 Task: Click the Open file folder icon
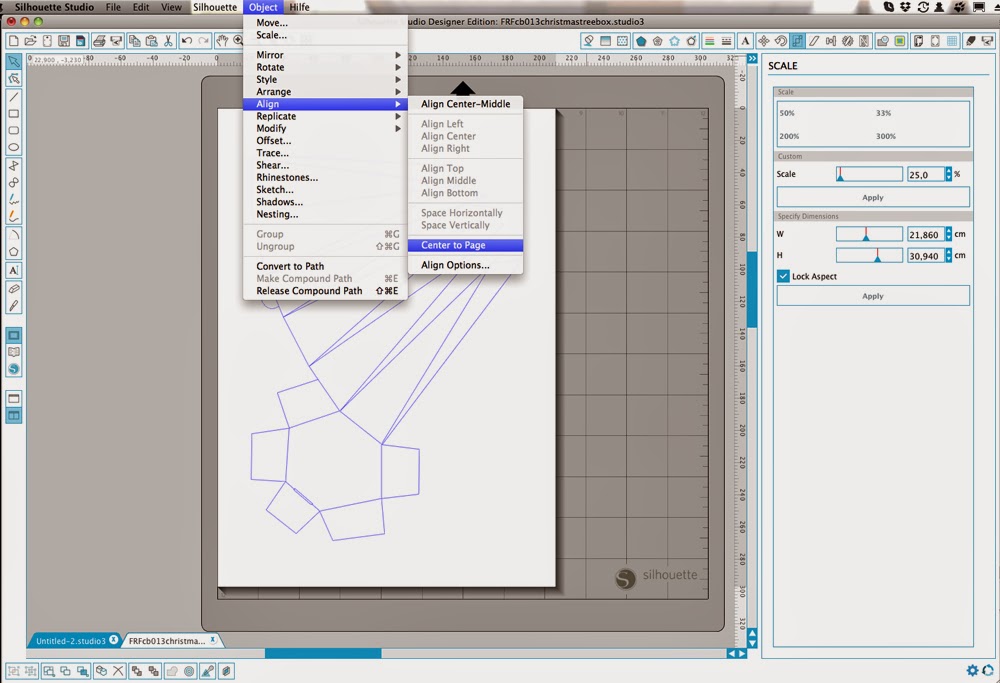click(30, 41)
